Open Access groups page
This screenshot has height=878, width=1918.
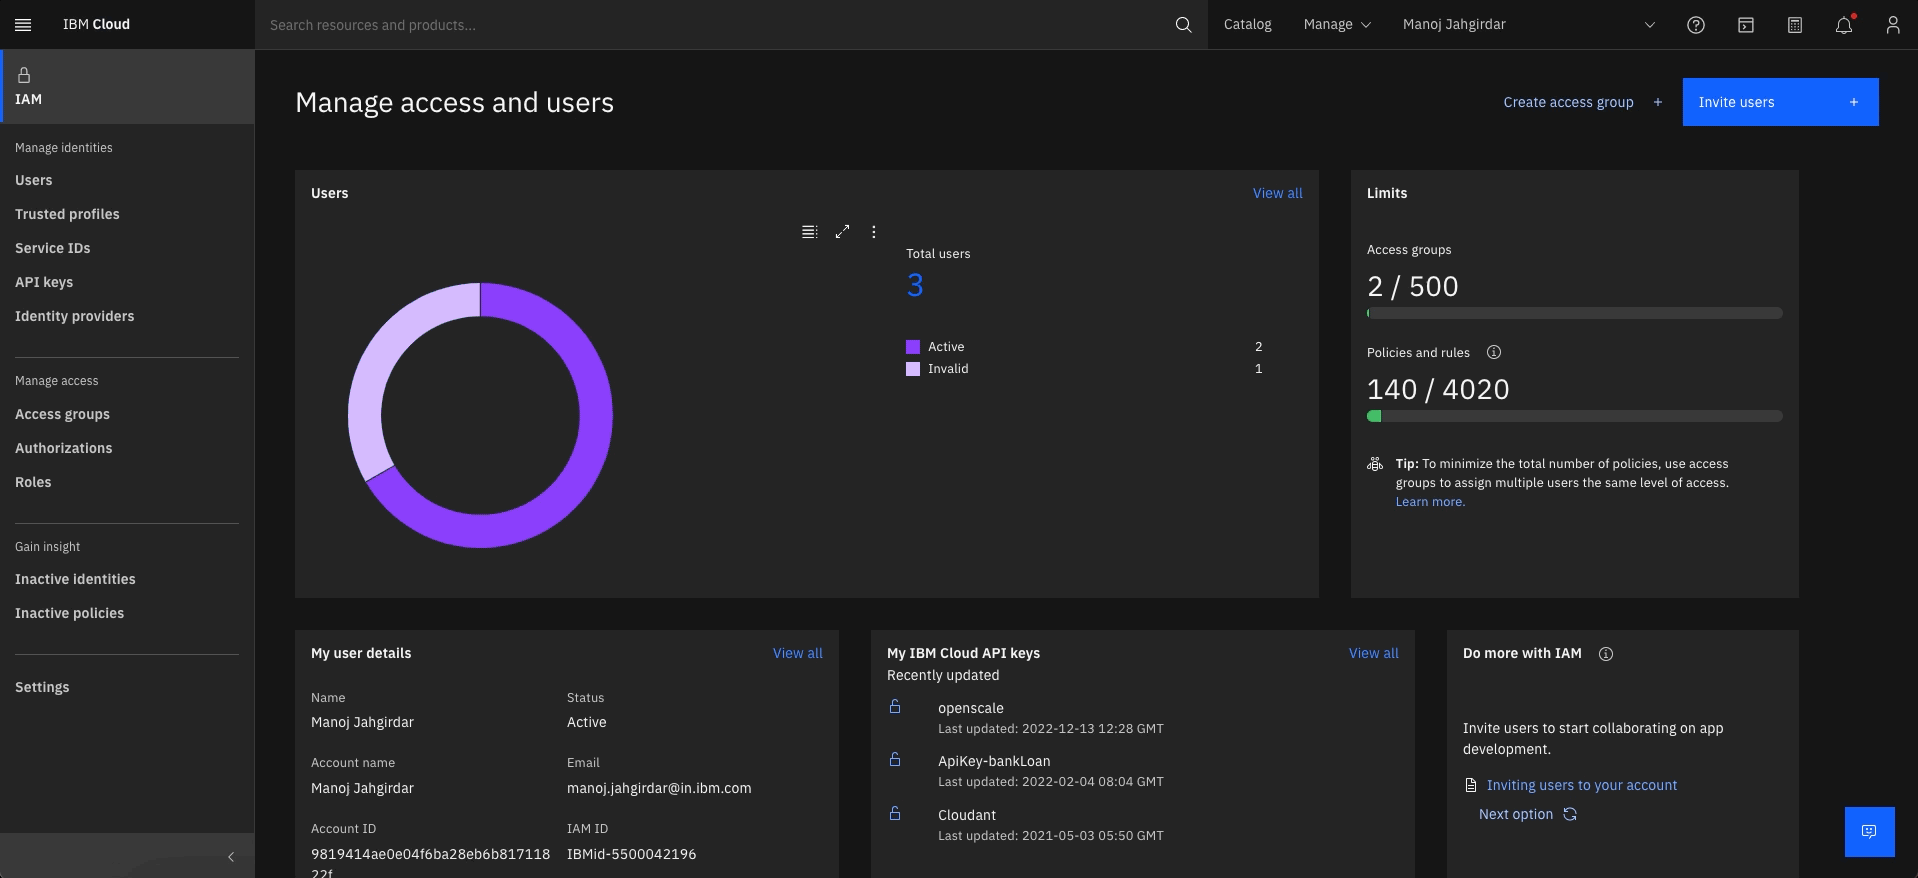[x=63, y=414]
